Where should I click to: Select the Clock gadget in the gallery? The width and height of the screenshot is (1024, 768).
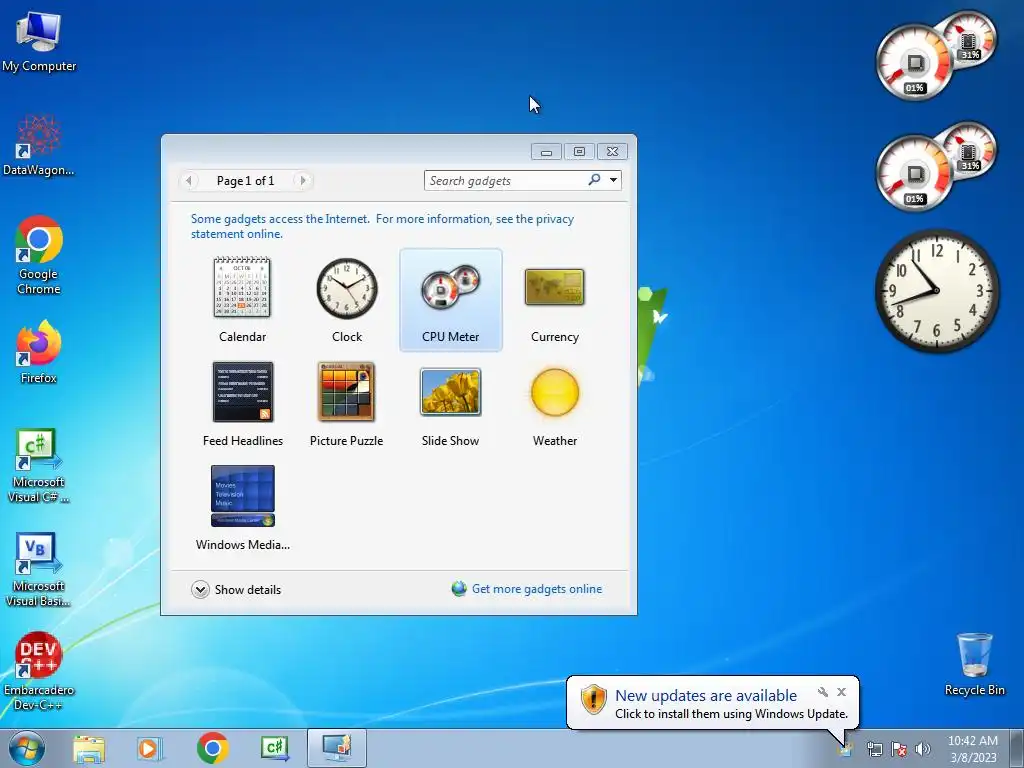point(347,289)
